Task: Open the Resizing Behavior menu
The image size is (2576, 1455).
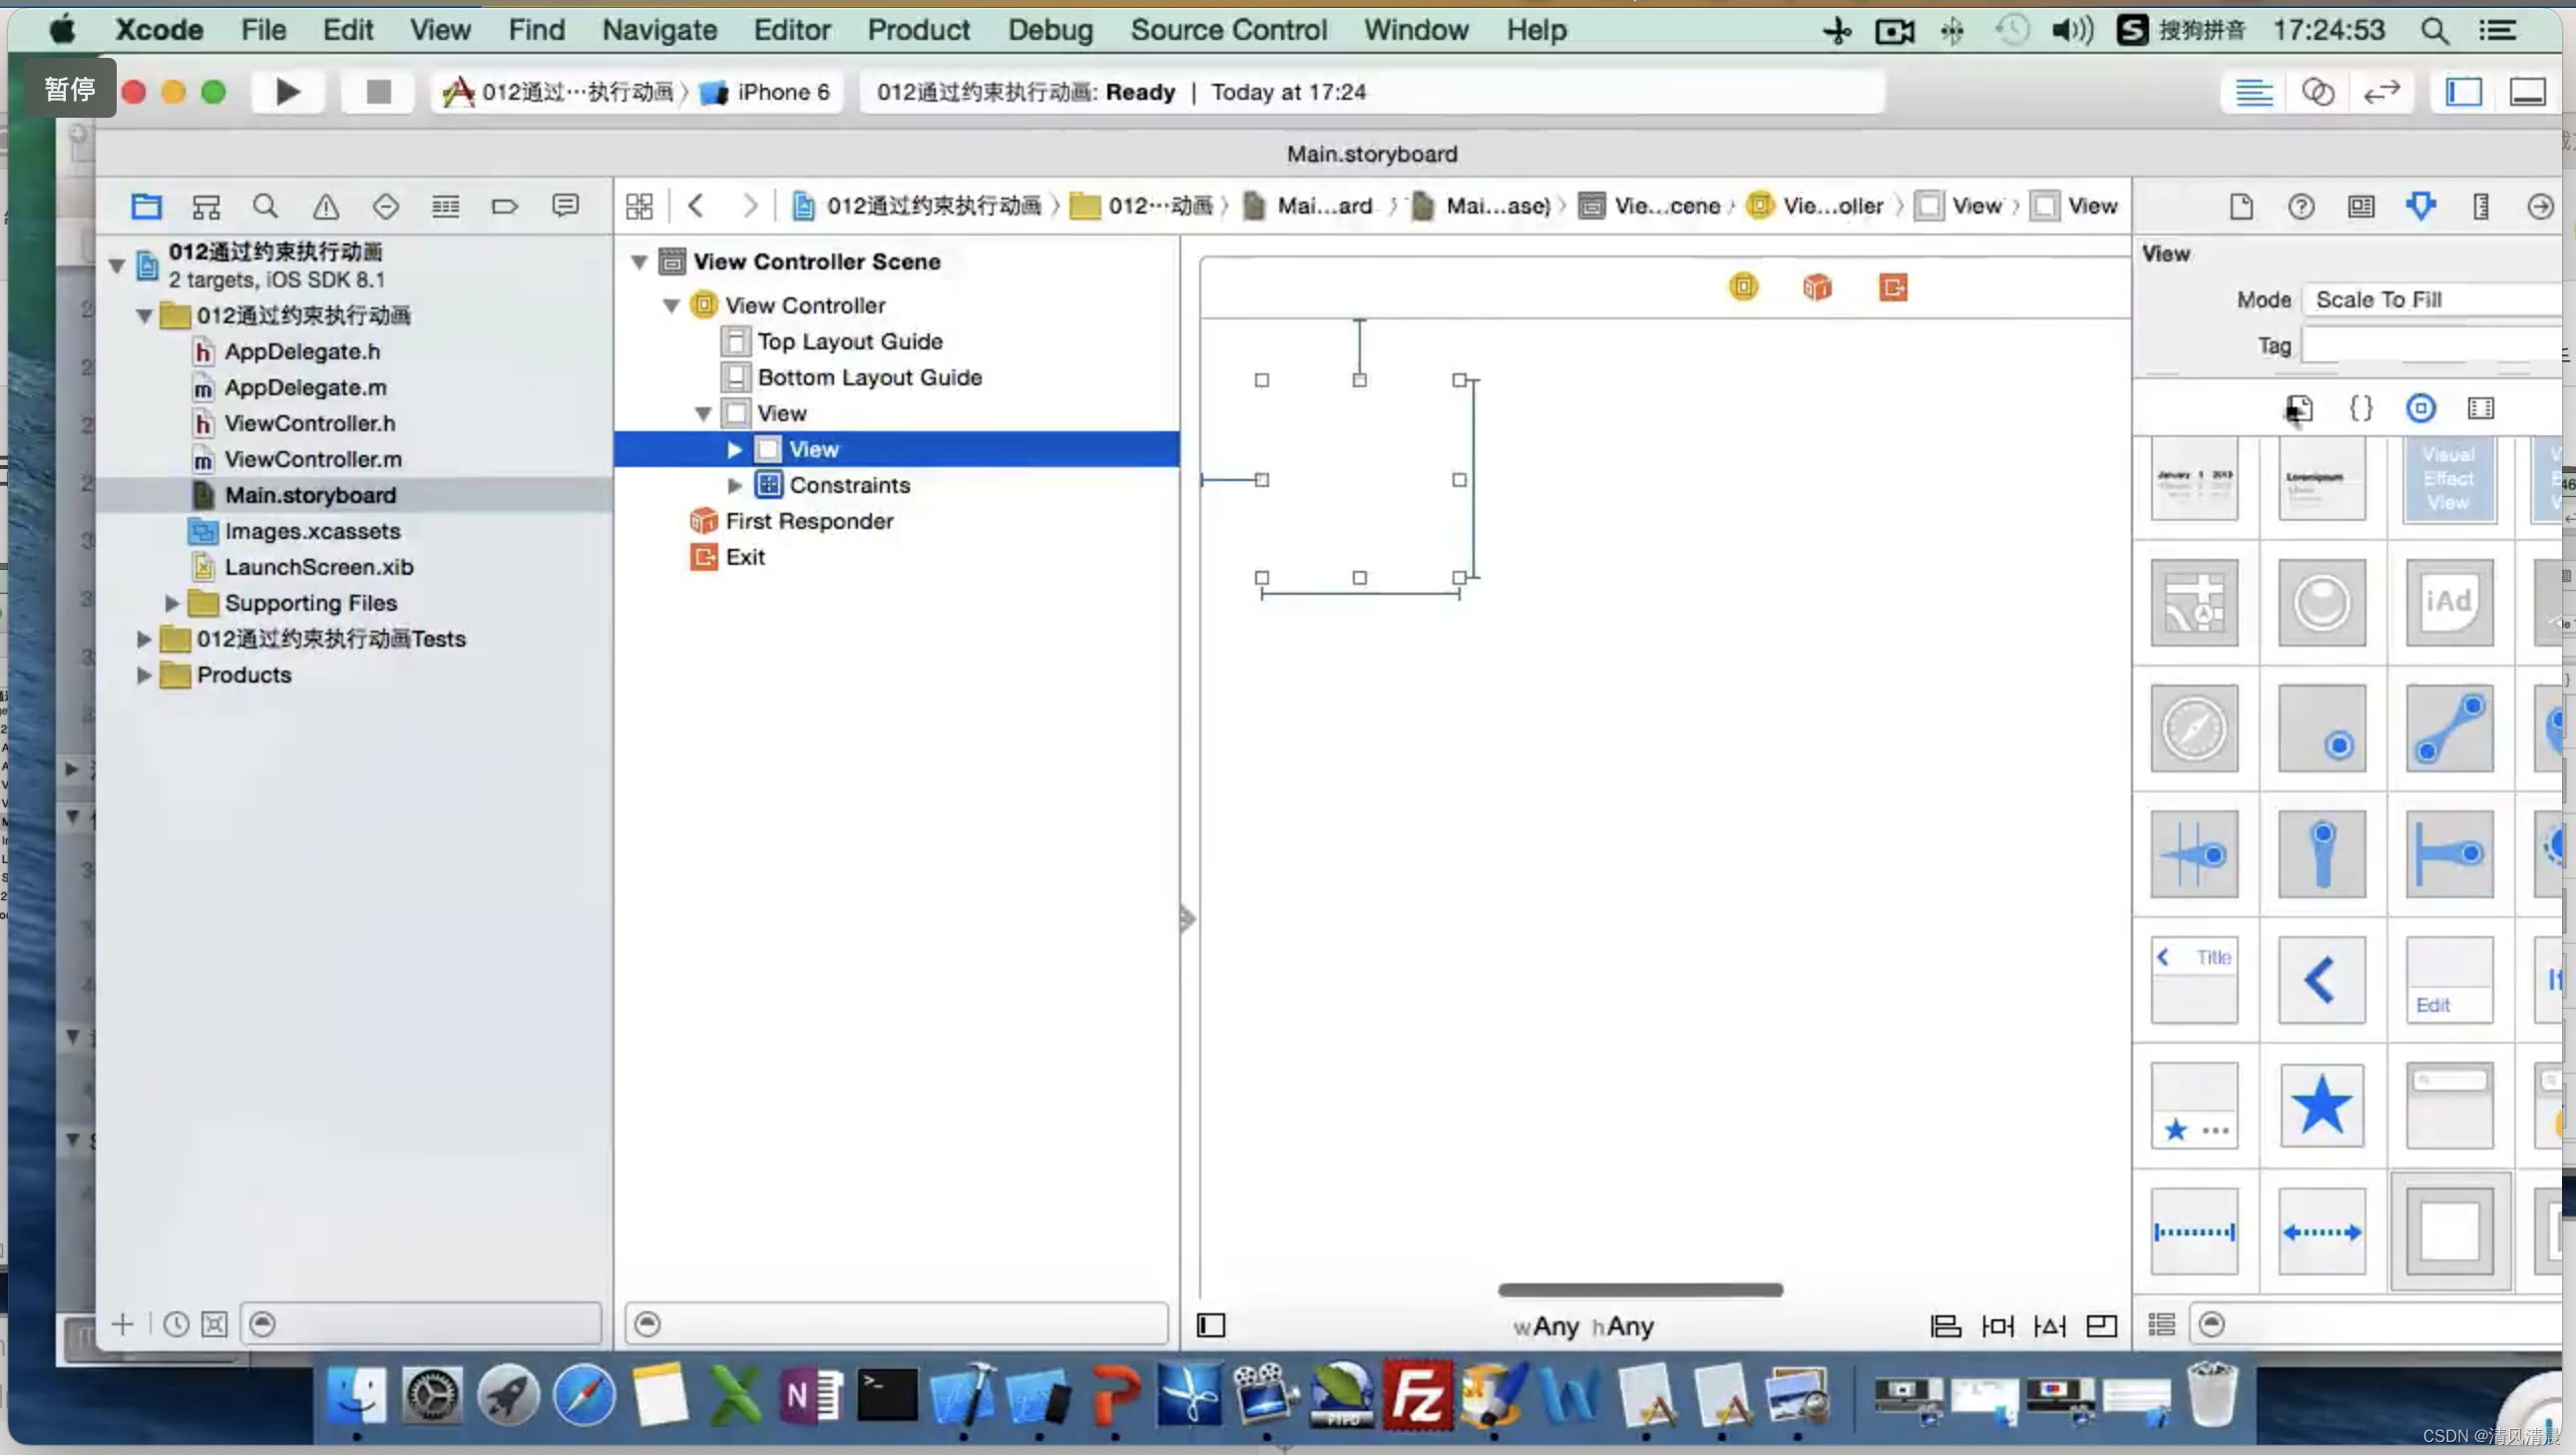Action: tap(2102, 1325)
